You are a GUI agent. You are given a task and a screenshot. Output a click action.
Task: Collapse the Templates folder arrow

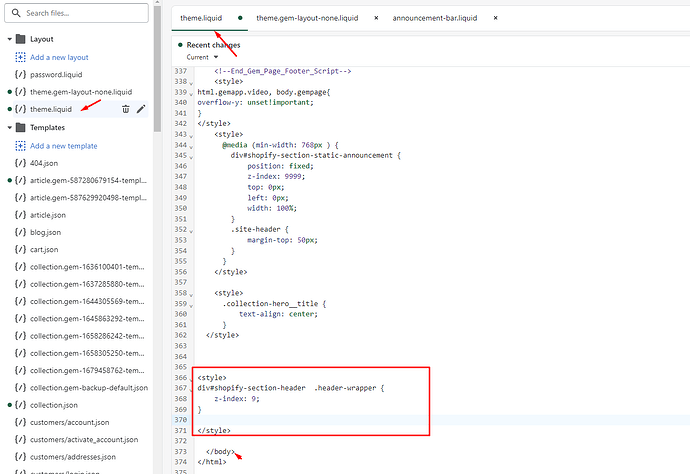9,128
